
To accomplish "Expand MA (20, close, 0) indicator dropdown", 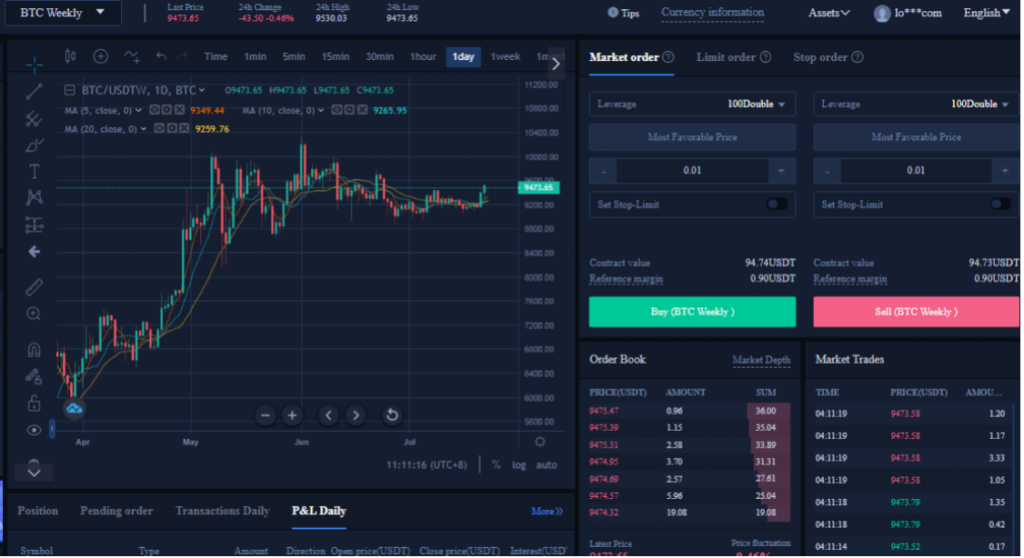I will 144,129.
